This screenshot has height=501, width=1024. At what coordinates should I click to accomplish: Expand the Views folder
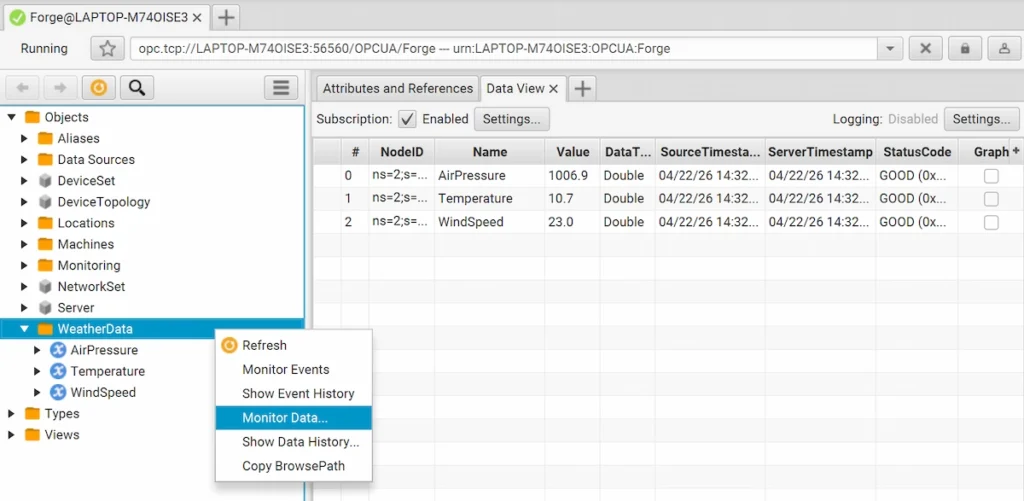click(x=11, y=435)
